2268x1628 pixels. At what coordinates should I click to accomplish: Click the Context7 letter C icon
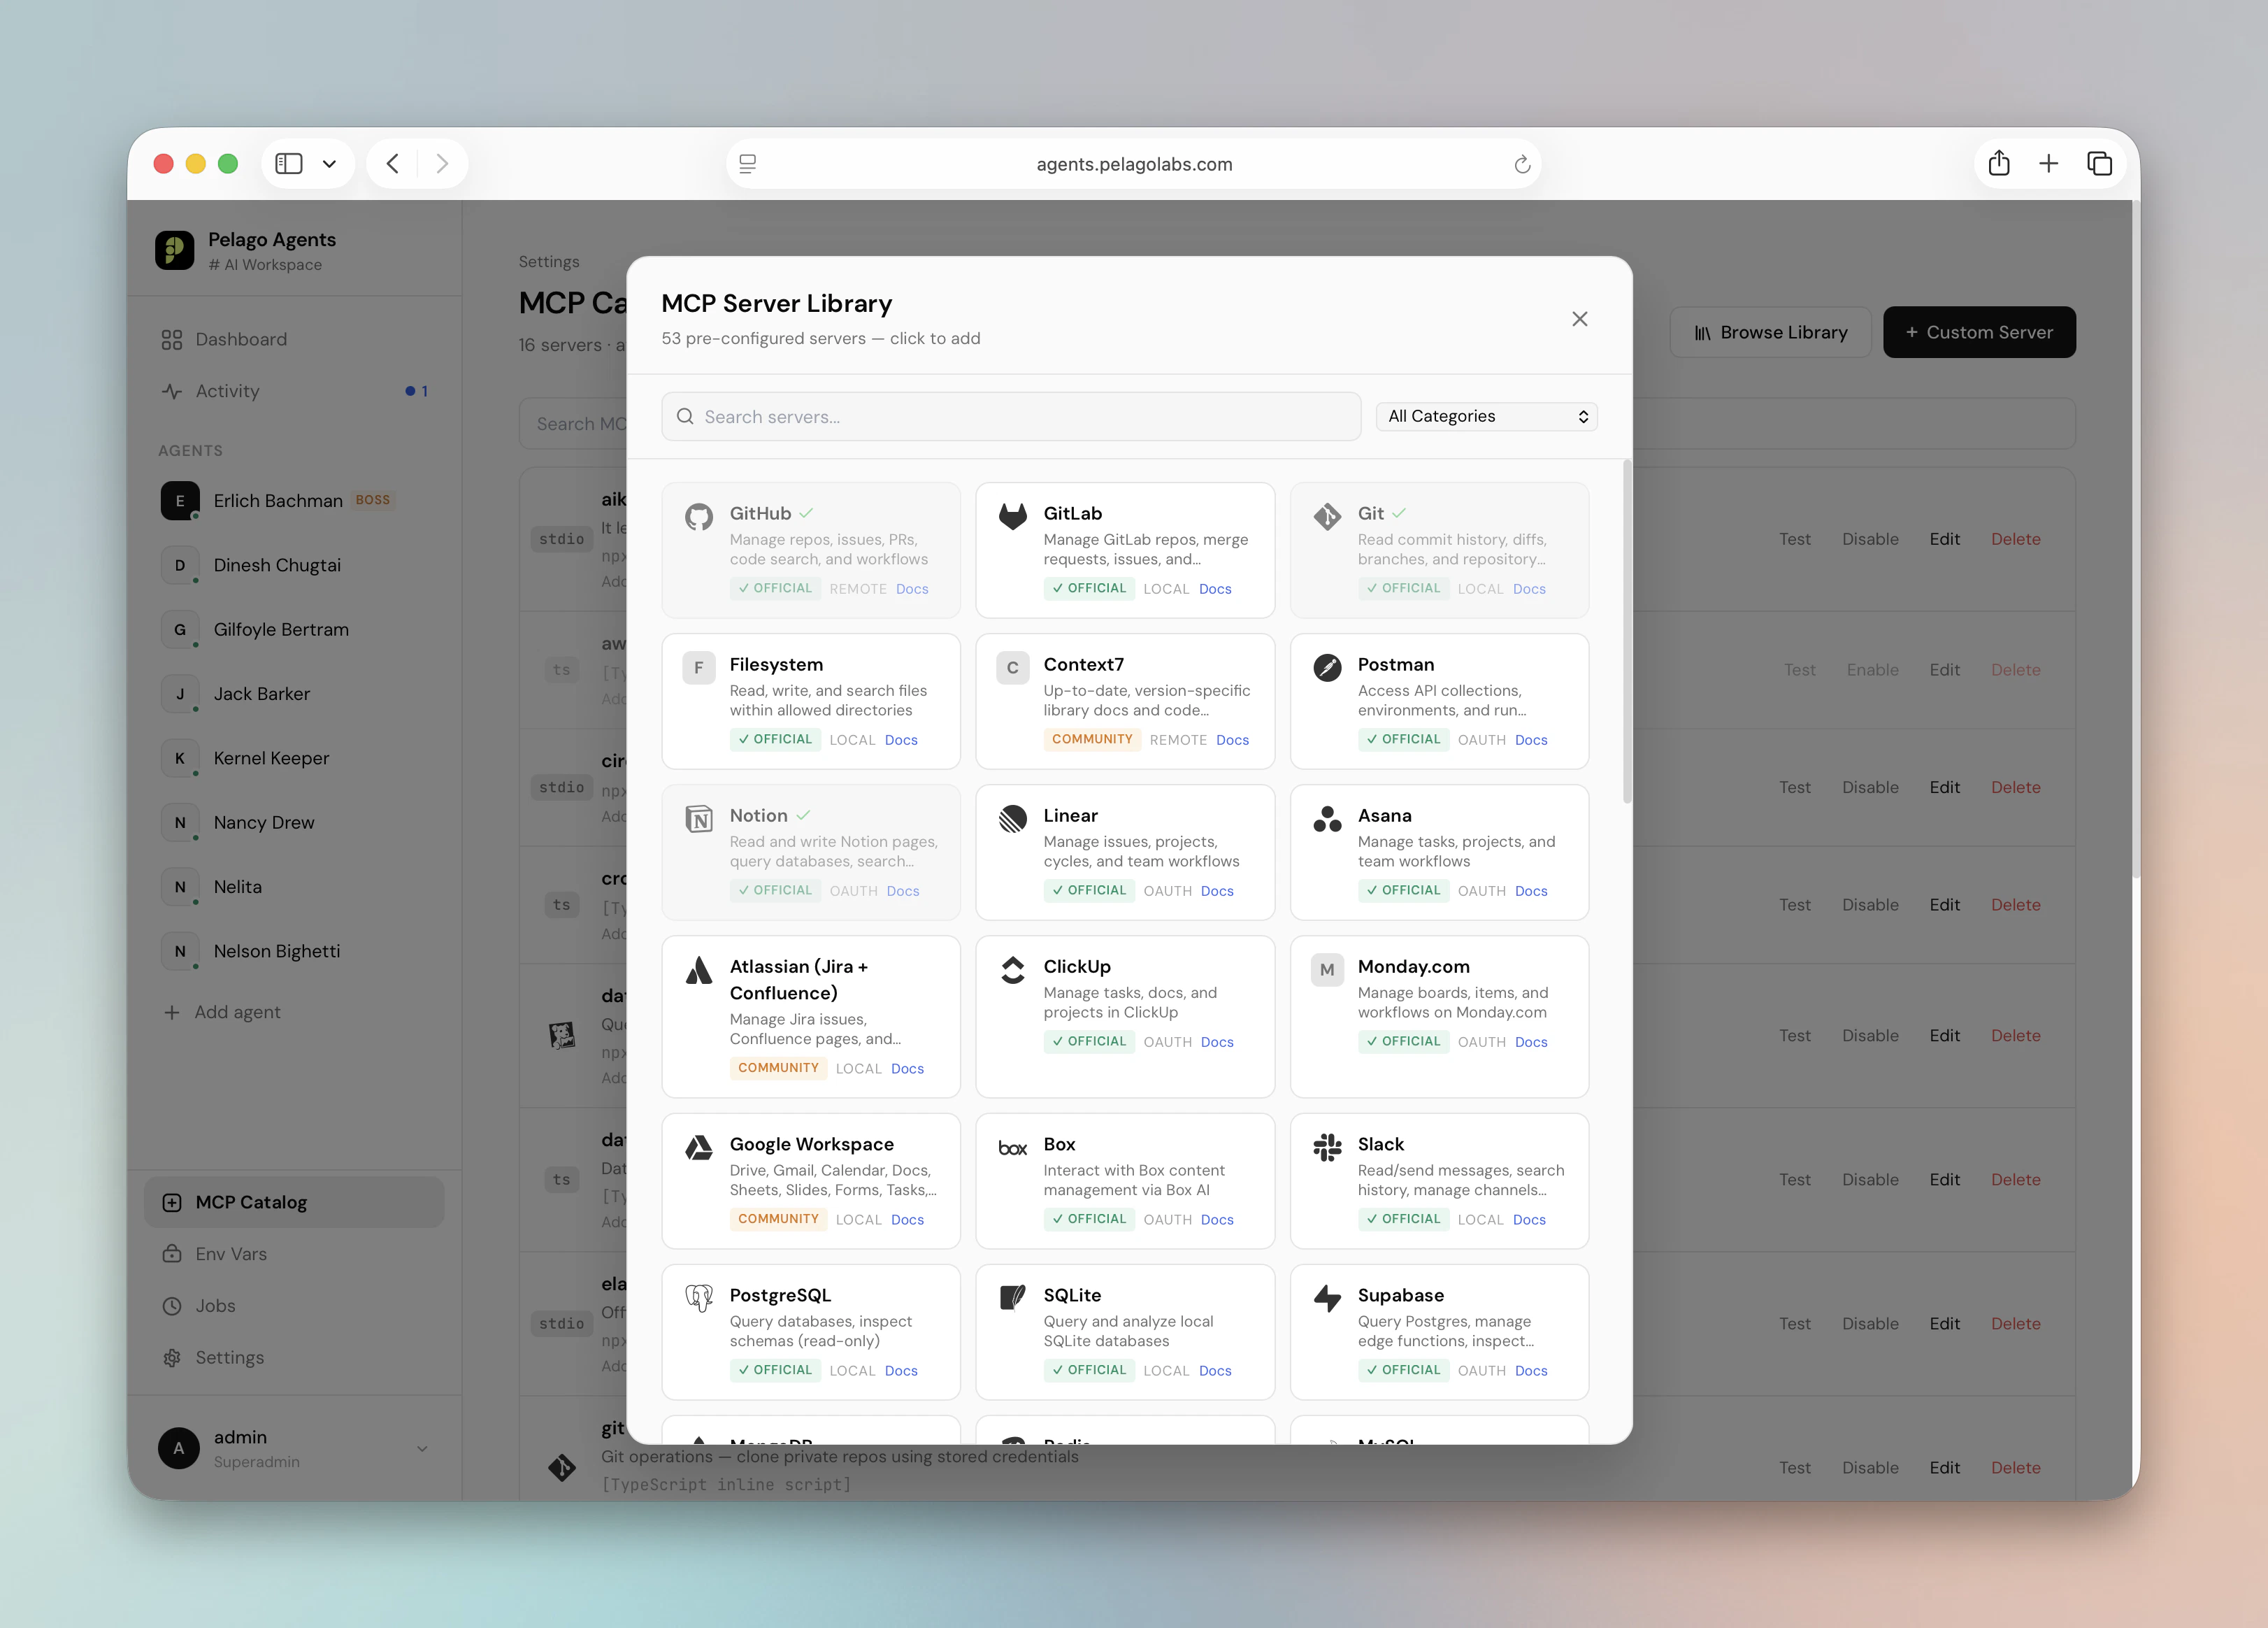point(1012,667)
